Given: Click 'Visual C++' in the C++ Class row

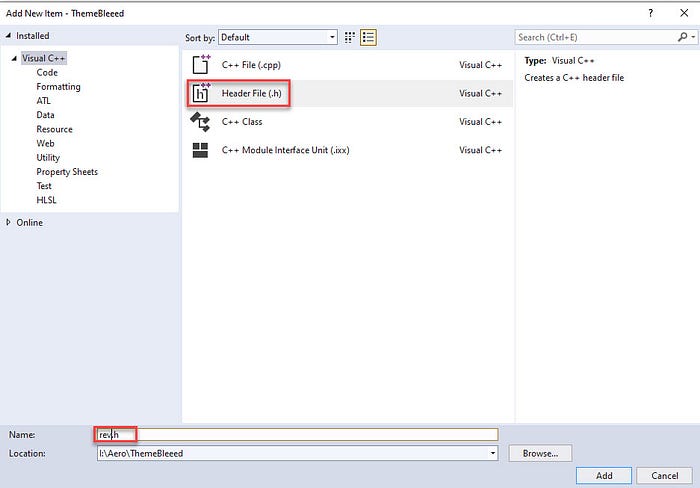Looking at the screenshot, I should click(x=480, y=122).
